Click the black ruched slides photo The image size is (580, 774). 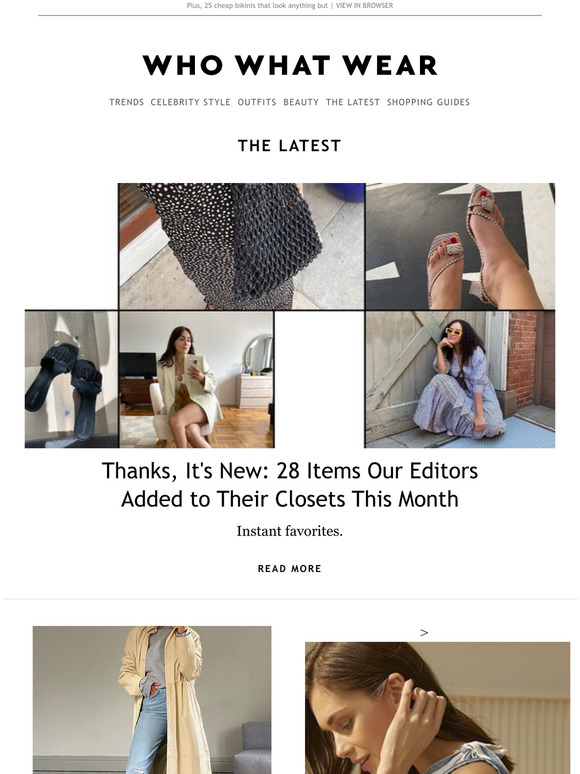(72, 379)
